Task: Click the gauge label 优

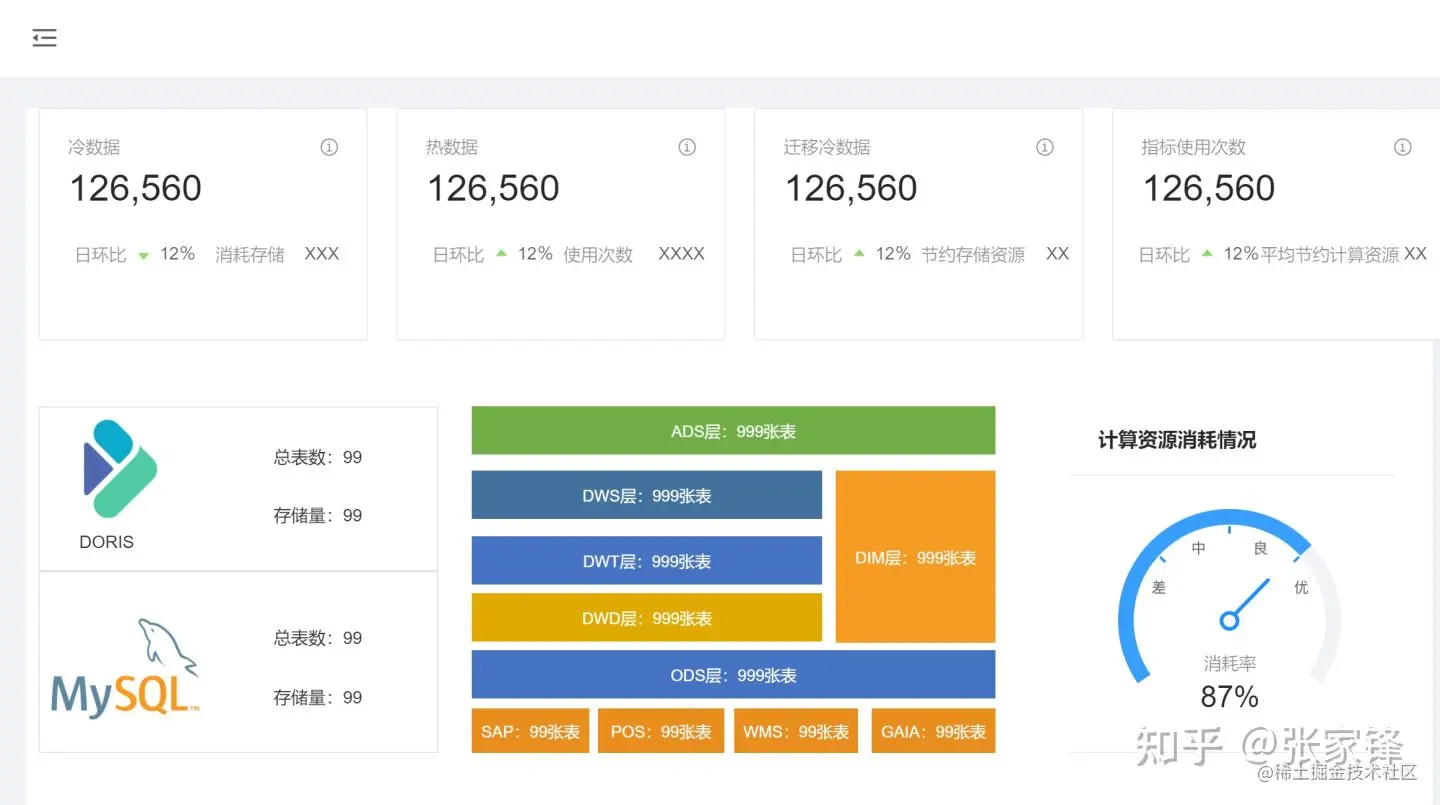Action: 1301,587
